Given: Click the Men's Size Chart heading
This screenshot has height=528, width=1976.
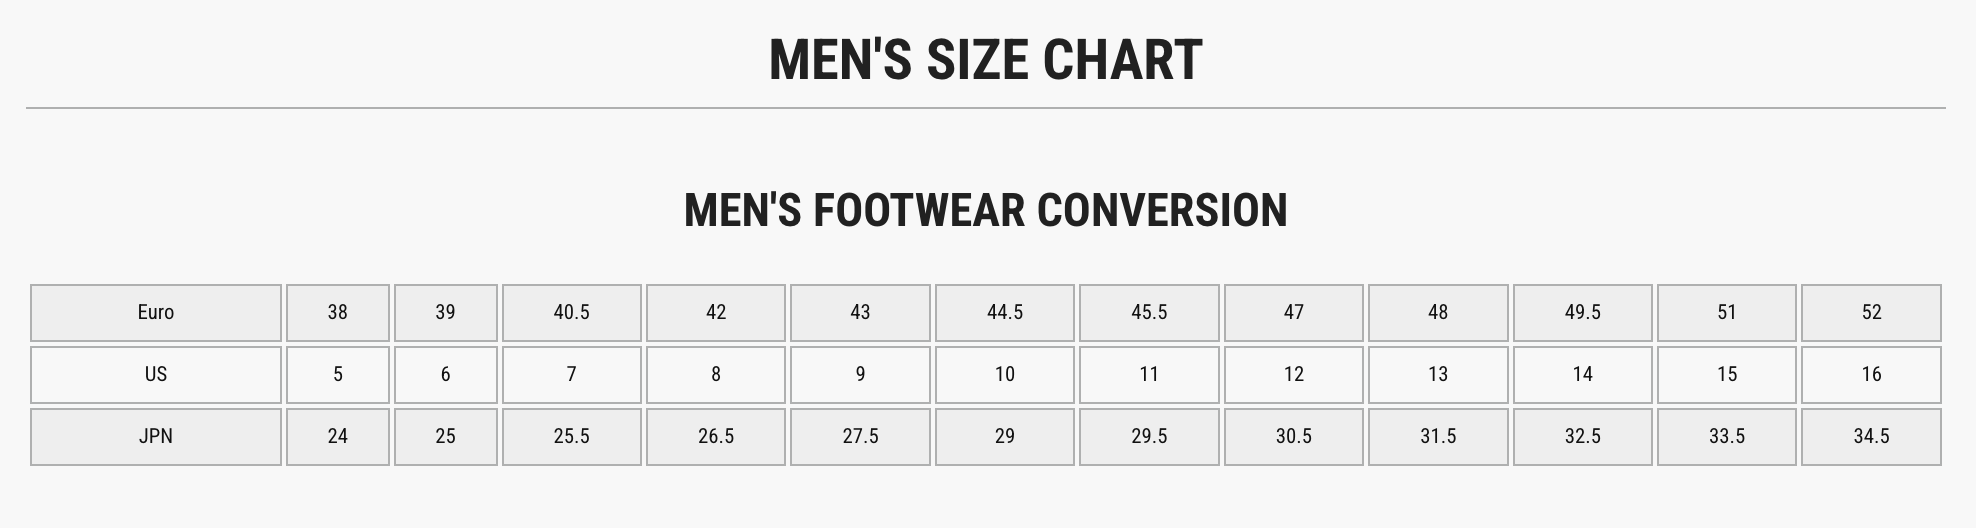Looking at the screenshot, I should (x=986, y=60).
